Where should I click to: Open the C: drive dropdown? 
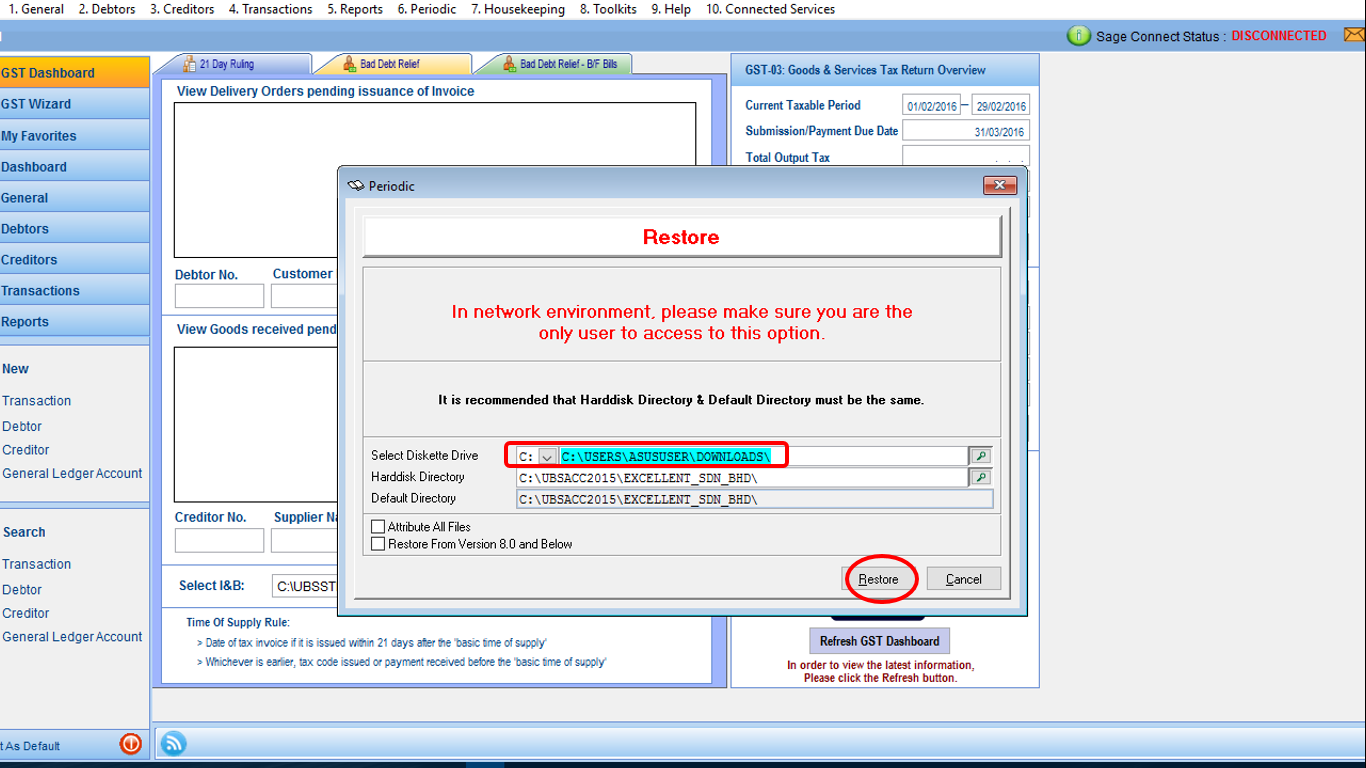pyautogui.click(x=547, y=456)
